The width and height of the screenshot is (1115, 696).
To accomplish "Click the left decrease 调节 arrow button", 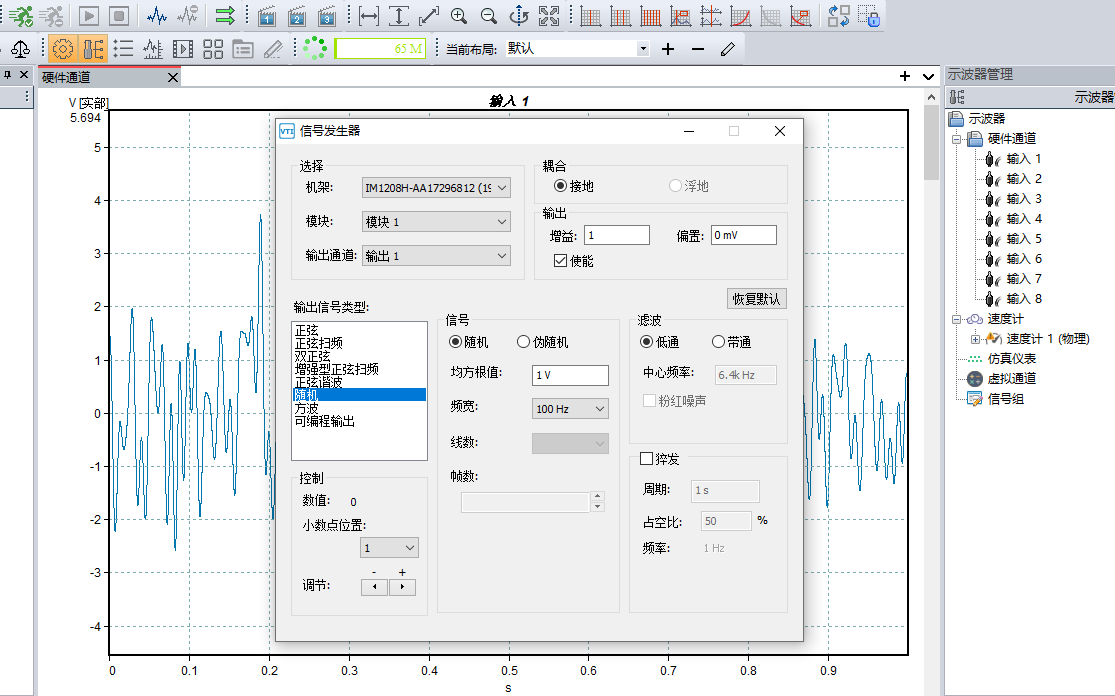I will click(x=375, y=587).
